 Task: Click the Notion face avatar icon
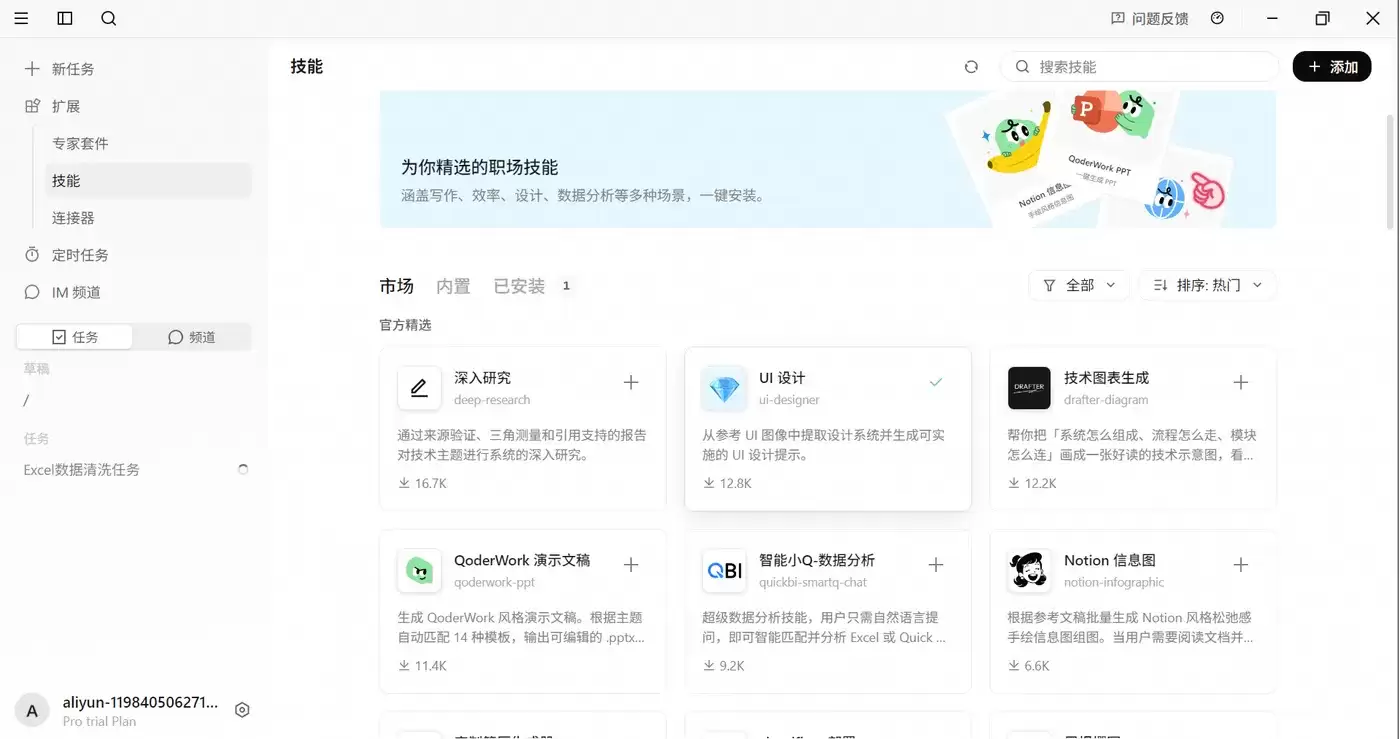[1029, 571]
